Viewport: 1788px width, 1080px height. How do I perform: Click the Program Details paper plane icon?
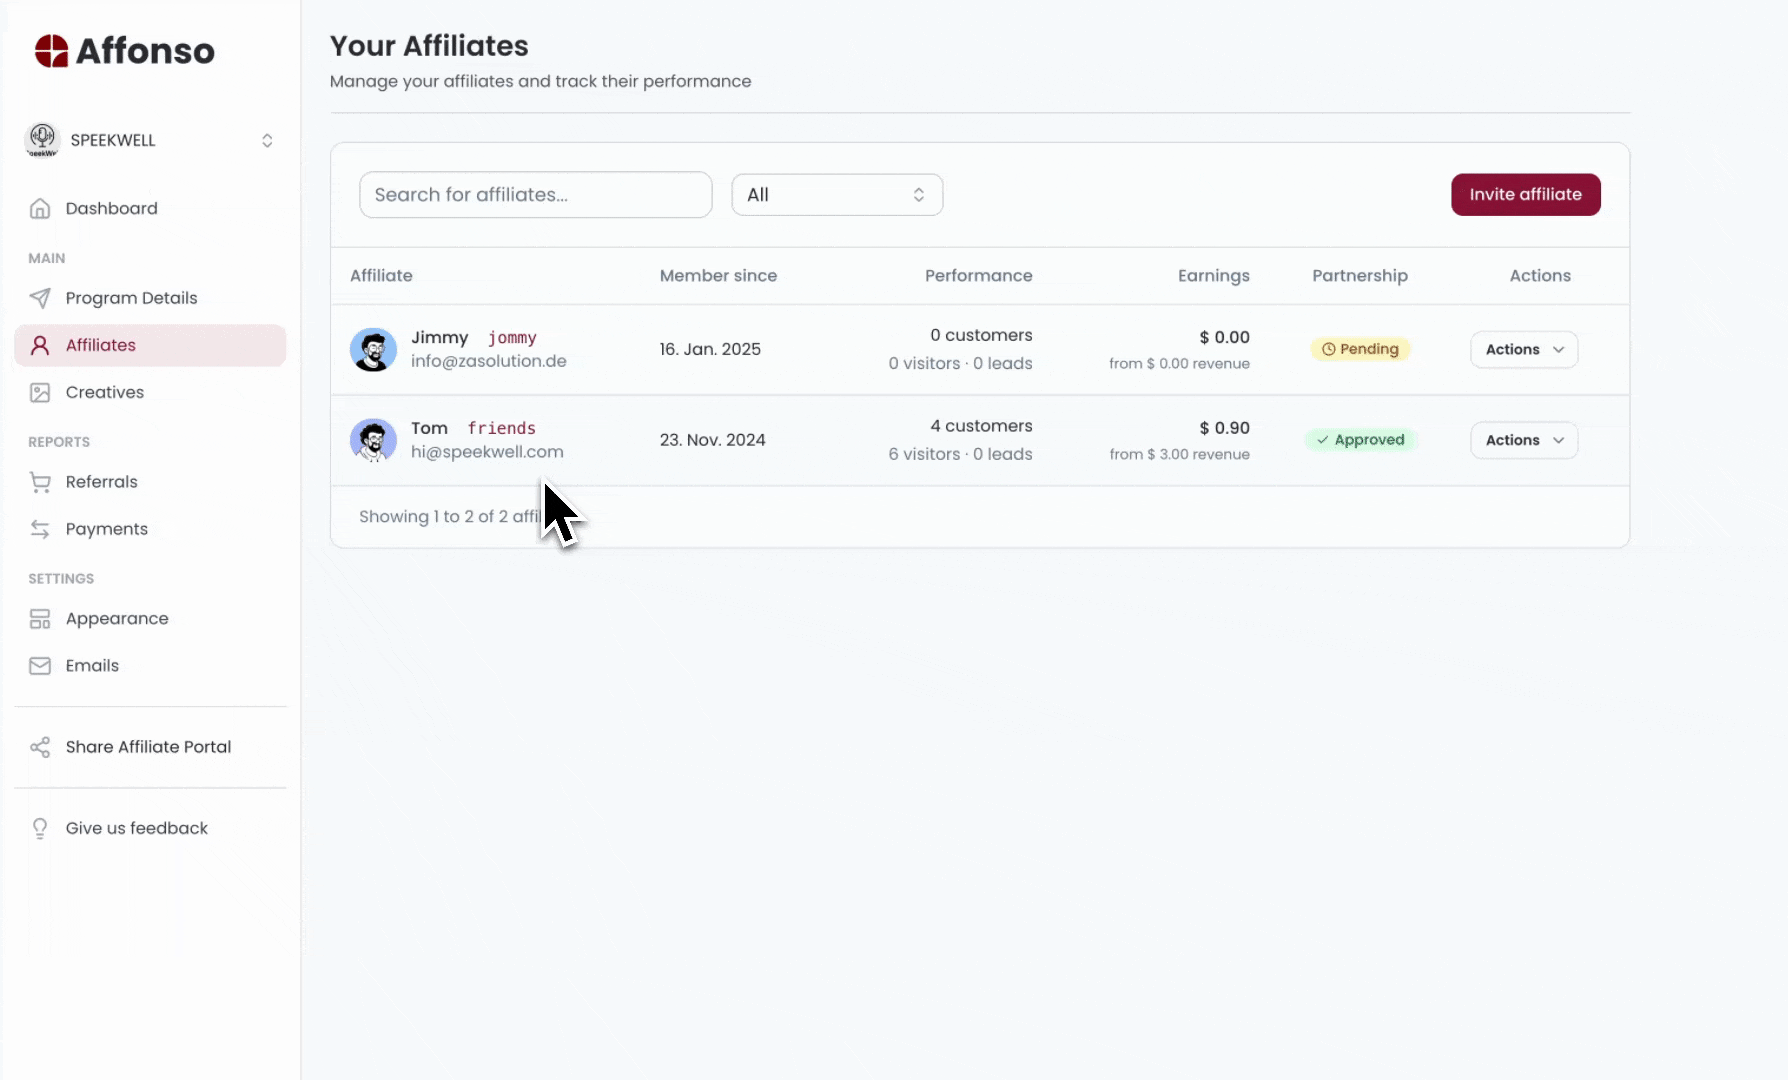(40, 298)
